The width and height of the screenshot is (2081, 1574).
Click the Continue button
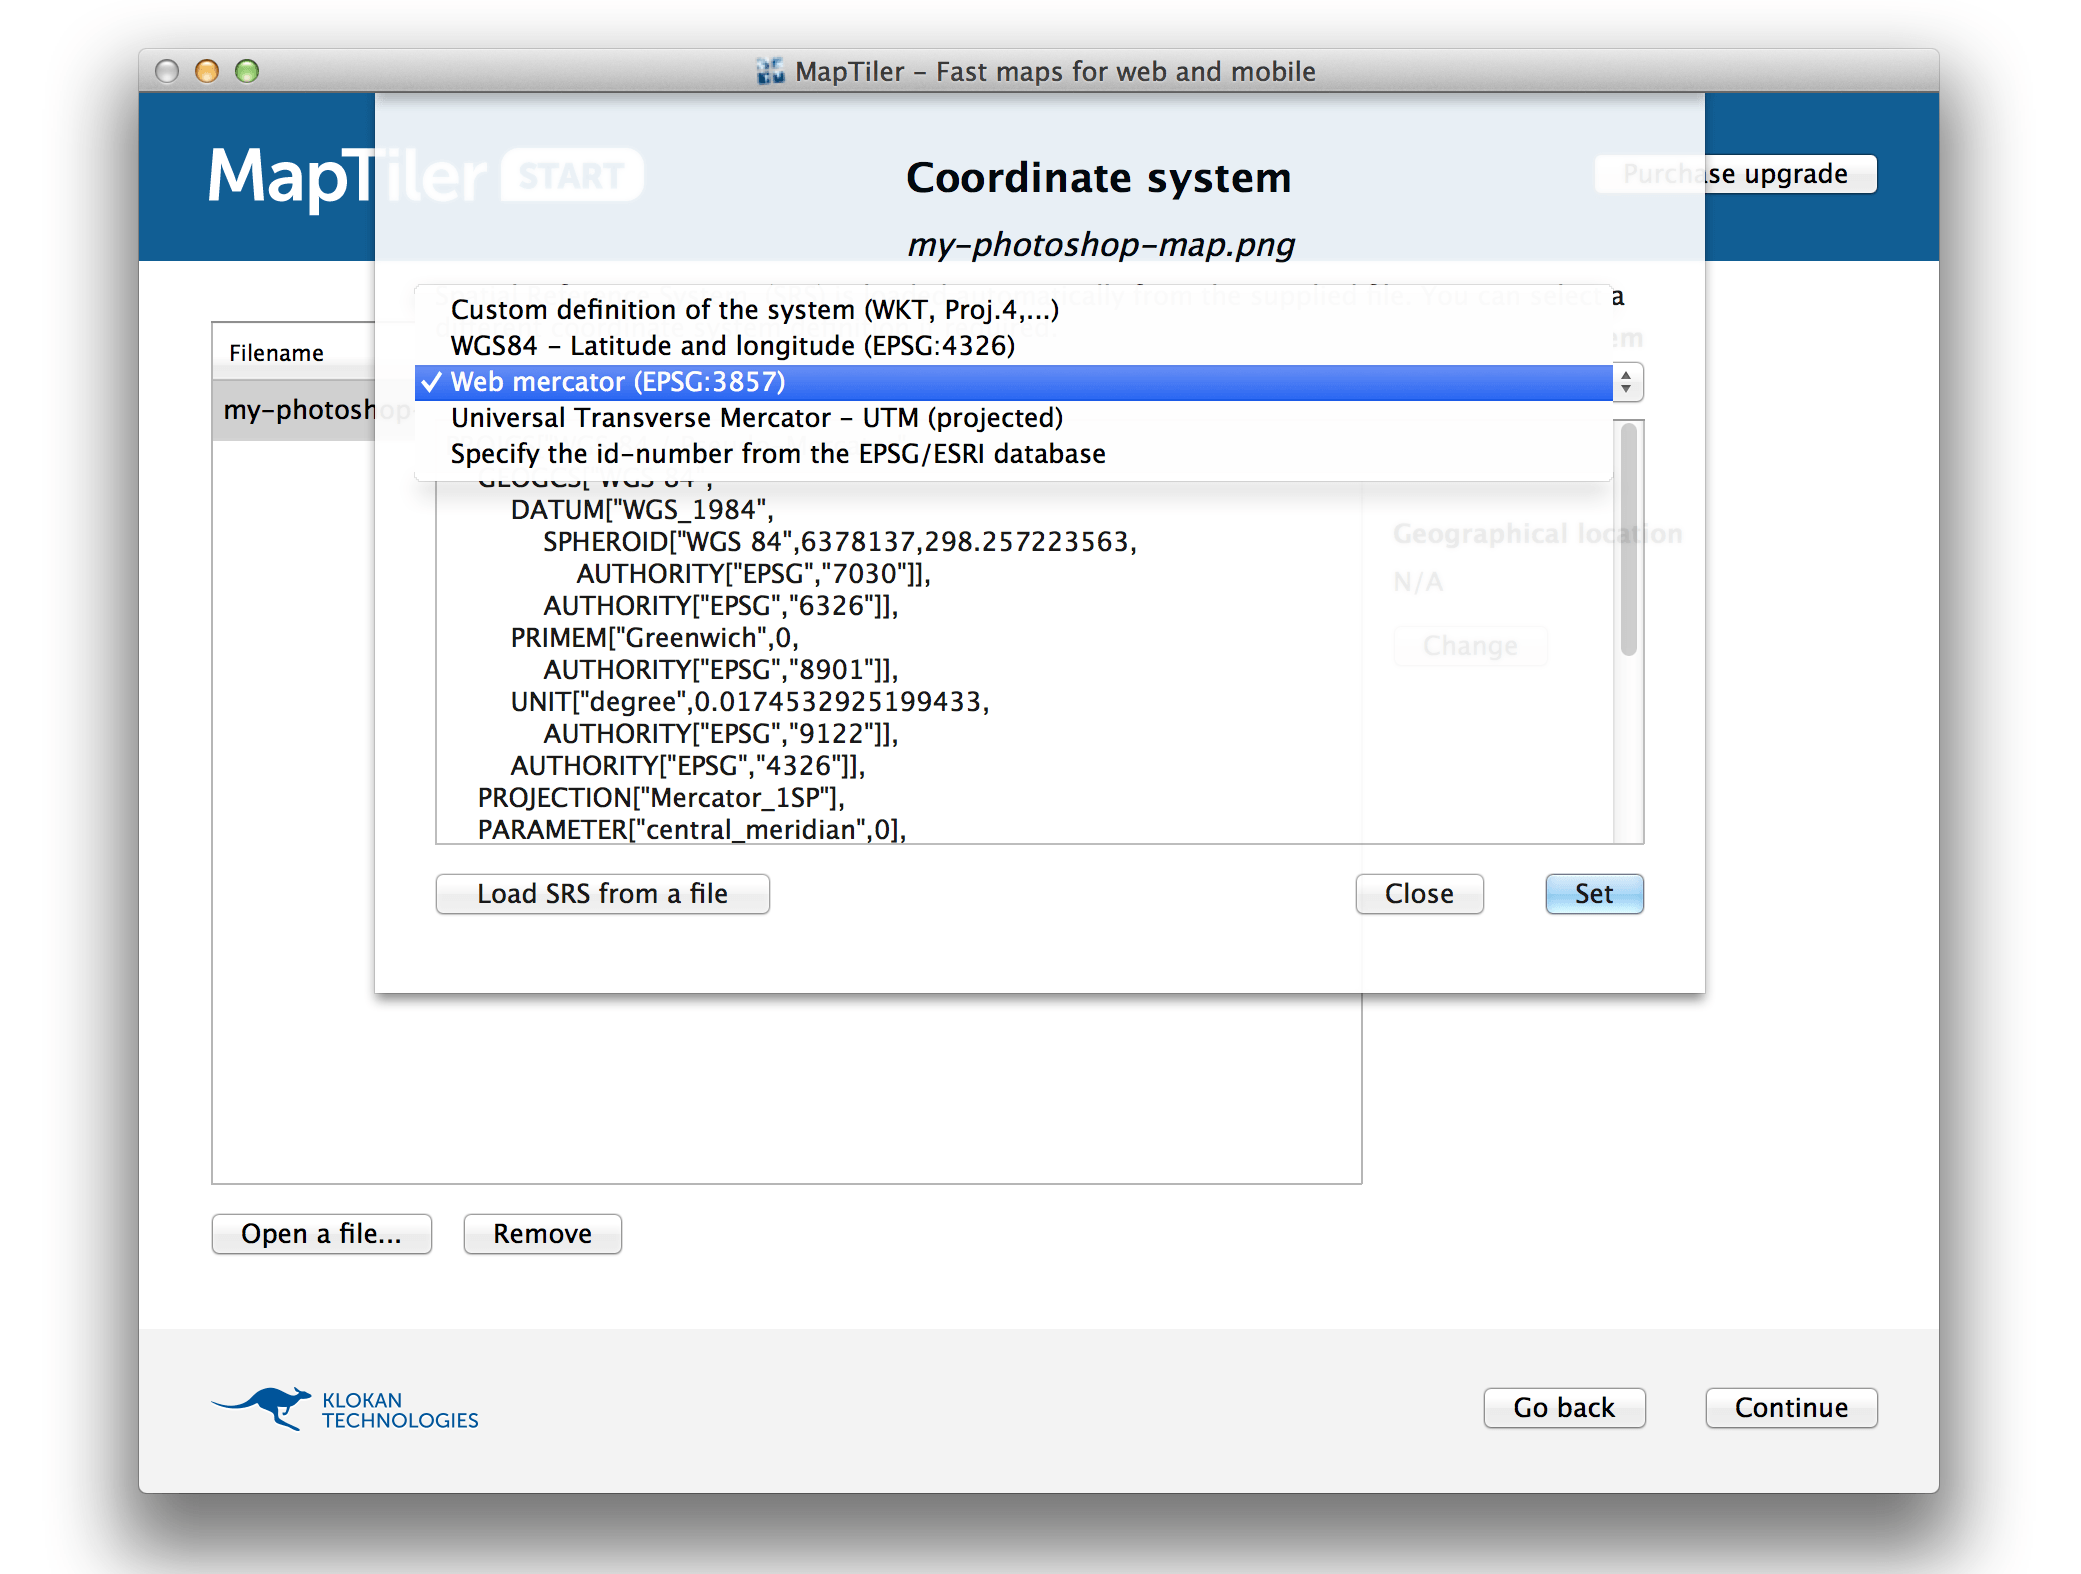[1791, 1408]
